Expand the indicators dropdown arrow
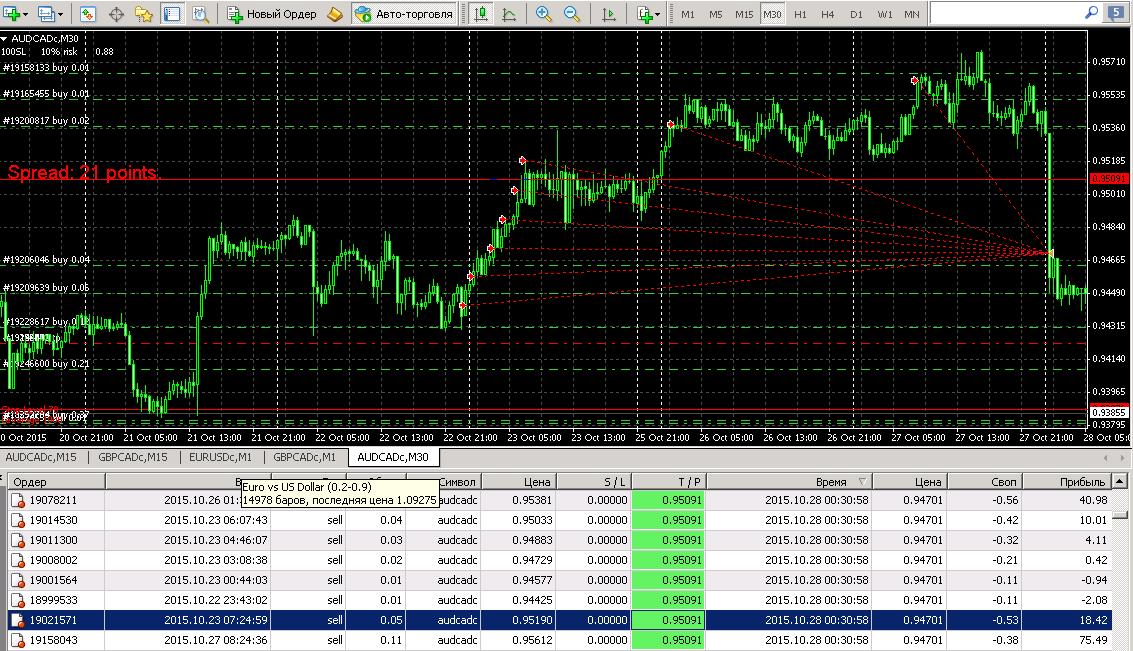 pos(658,14)
